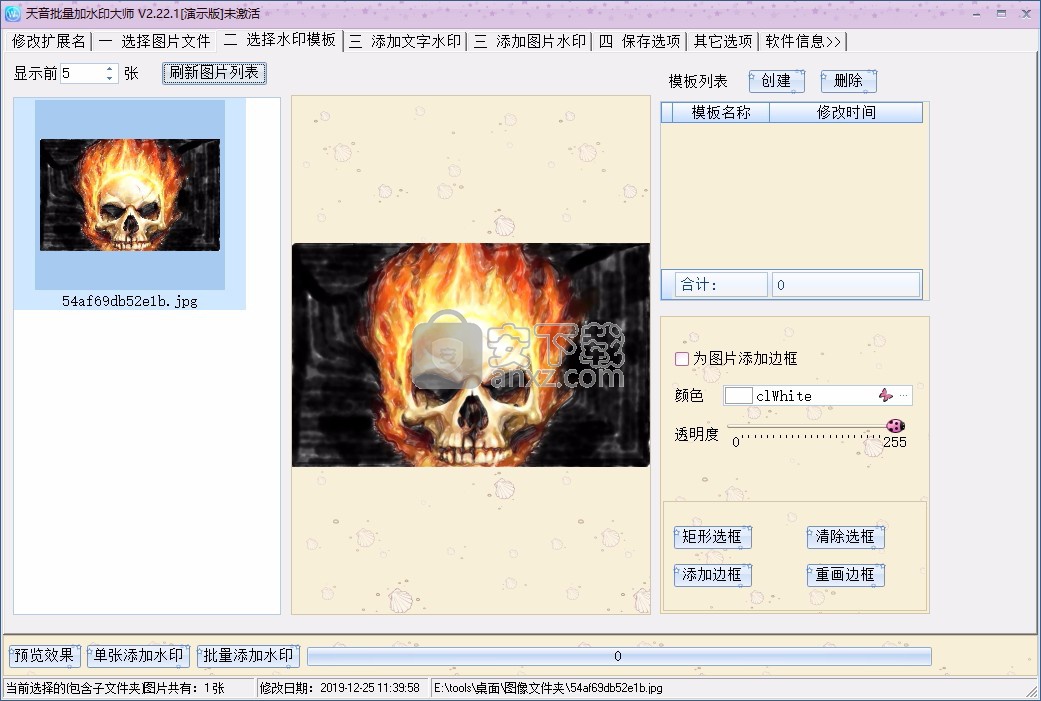This screenshot has height=701, width=1041.
Task: Increase the 显示前 count with up arrow
Action: tap(110, 69)
